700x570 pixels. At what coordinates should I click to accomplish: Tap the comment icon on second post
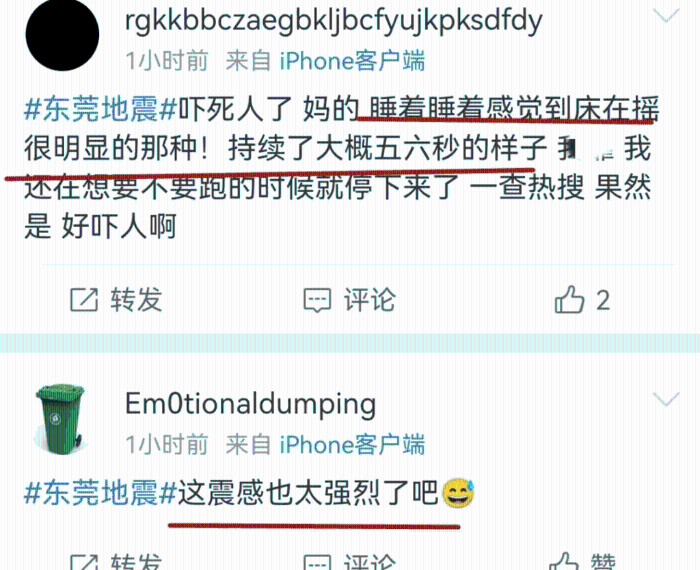coord(317,562)
